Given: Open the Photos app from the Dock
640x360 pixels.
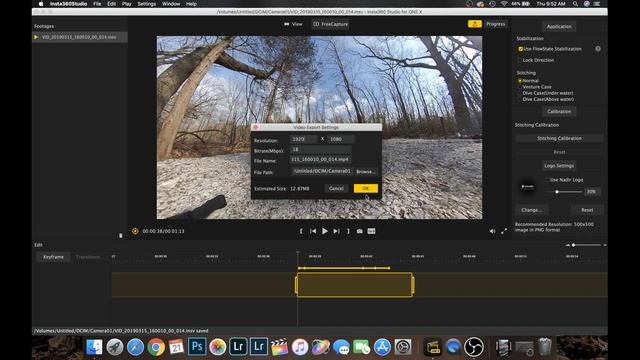Looking at the screenshot, I should click(218, 347).
